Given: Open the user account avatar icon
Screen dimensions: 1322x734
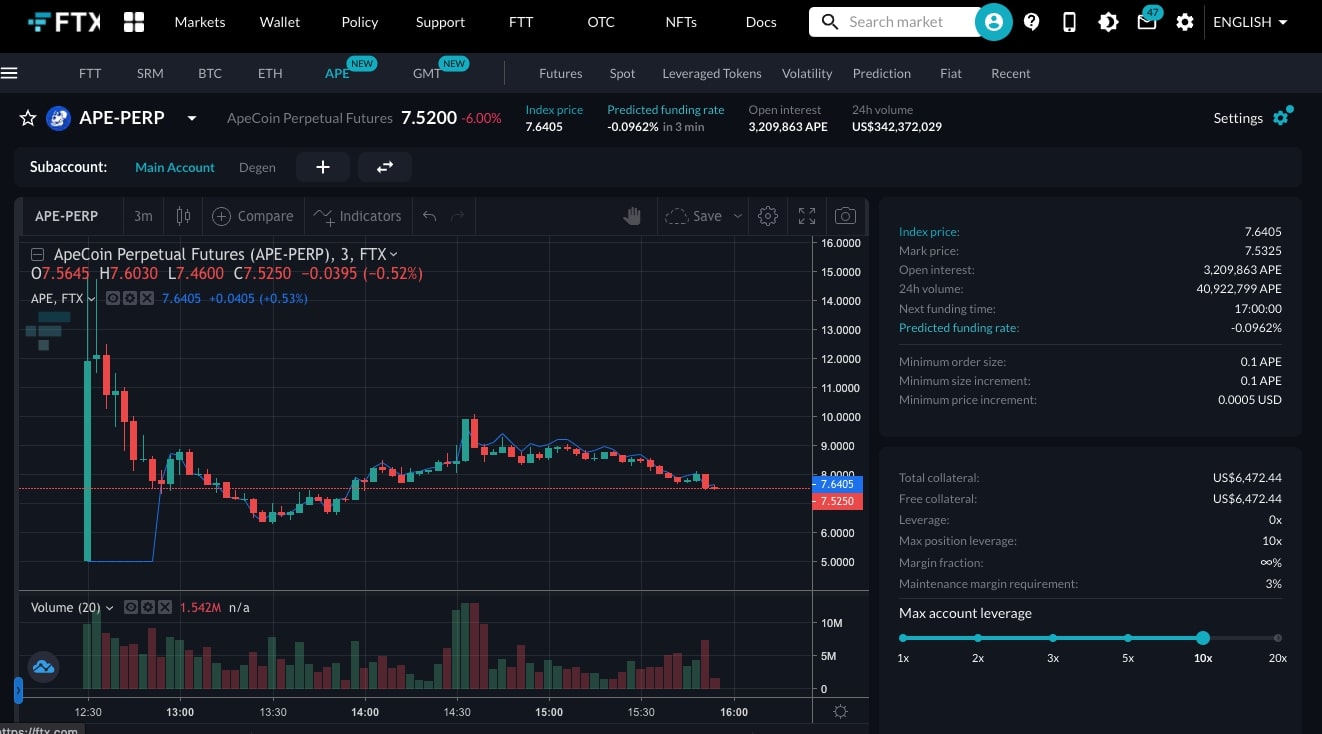Looking at the screenshot, I should tap(993, 21).
